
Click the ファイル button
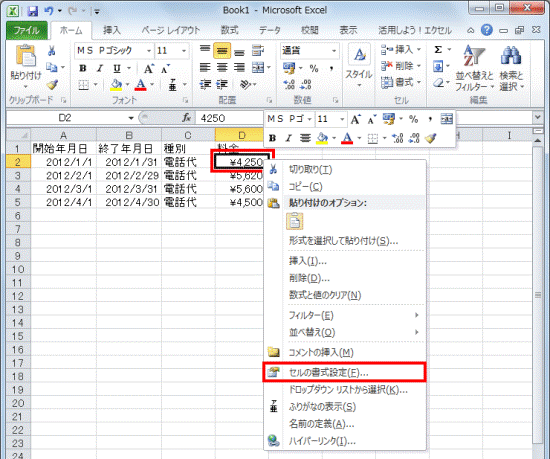point(27,30)
